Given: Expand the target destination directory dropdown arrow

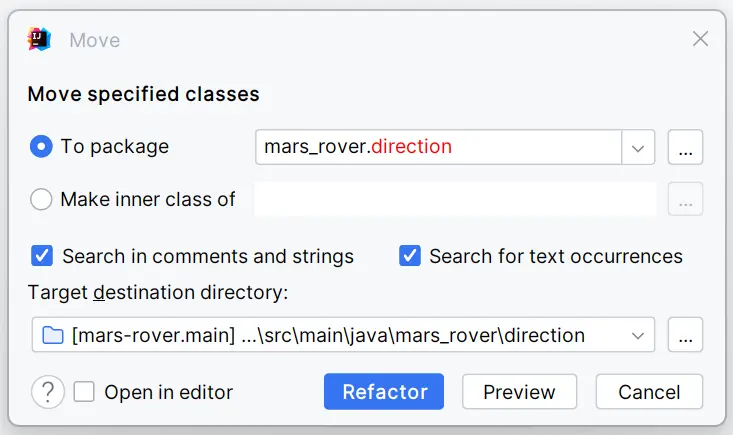Looking at the screenshot, I should [x=638, y=335].
